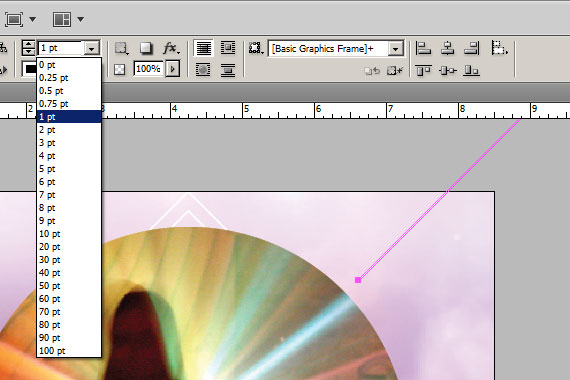Align right edges icon

tap(472, 48)
